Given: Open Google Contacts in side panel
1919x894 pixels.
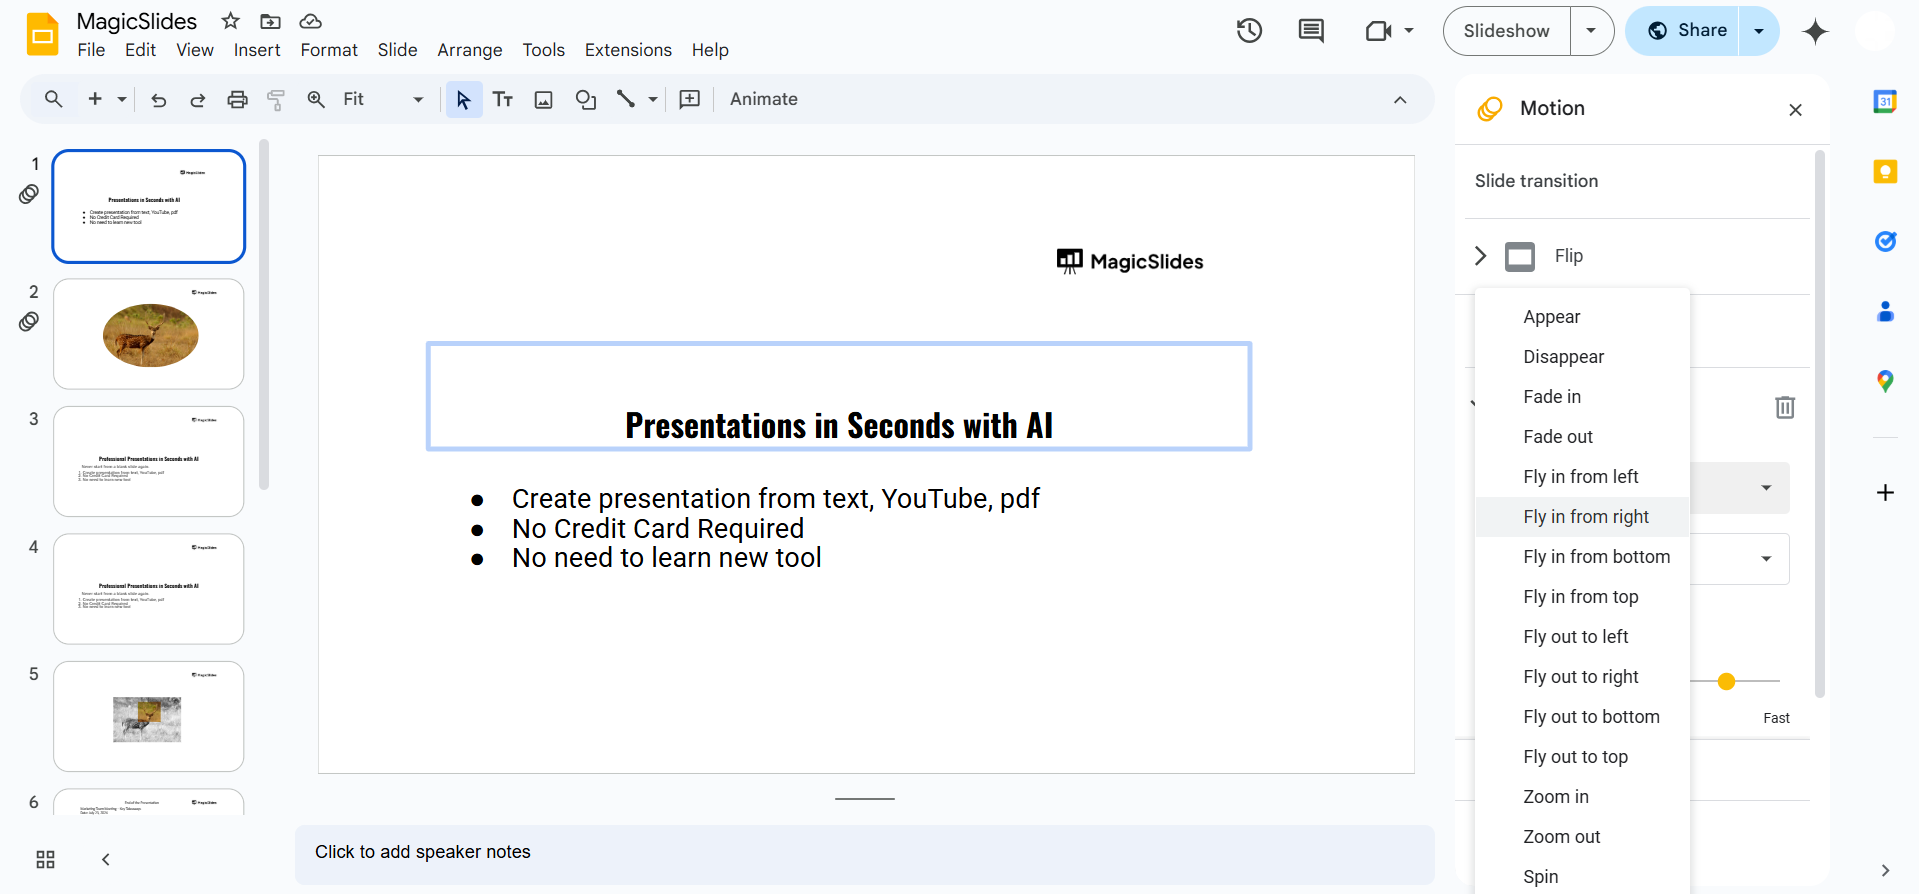Looking at the screenshot, I should tap(1885, 311).
